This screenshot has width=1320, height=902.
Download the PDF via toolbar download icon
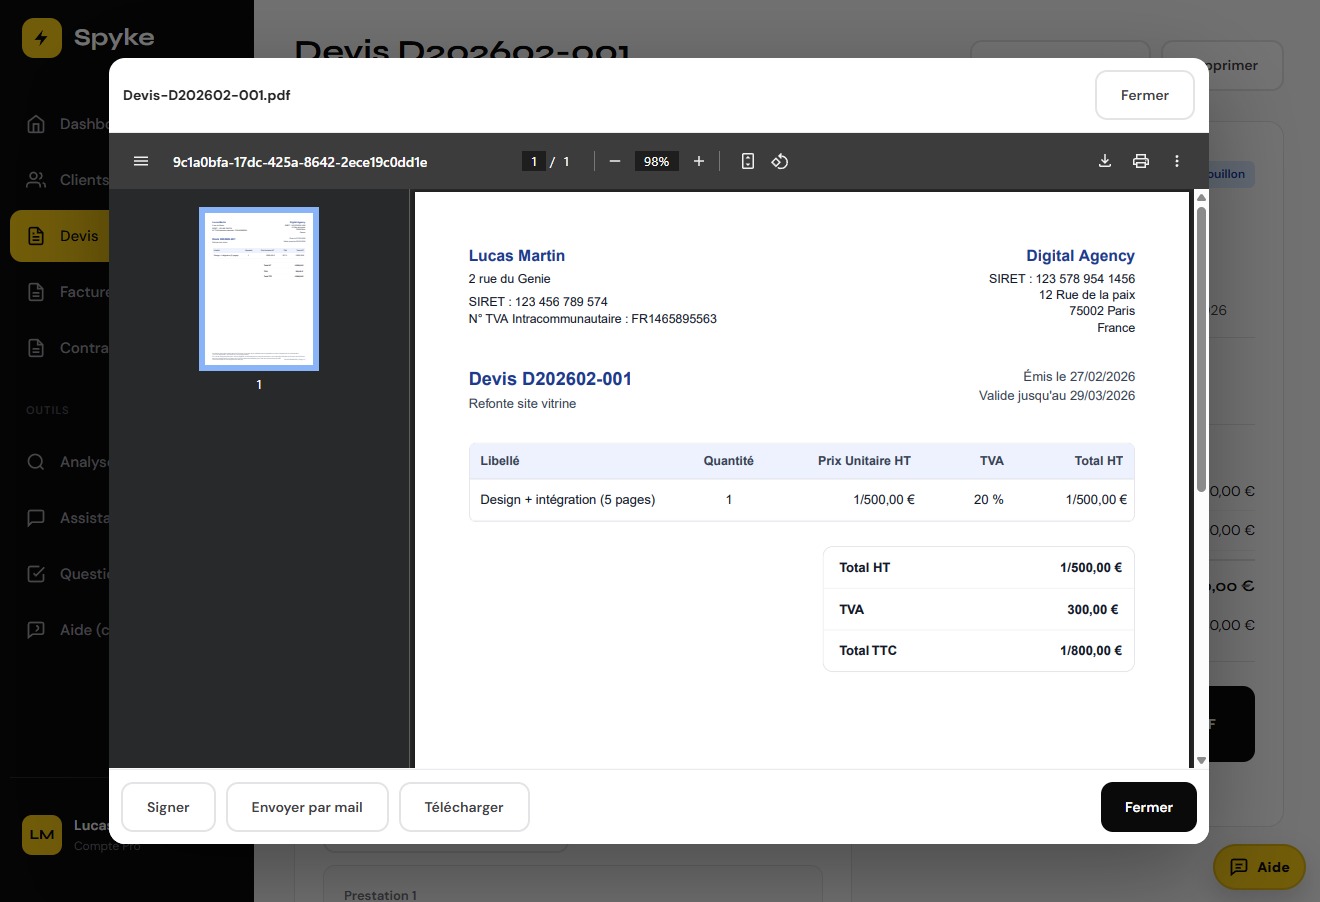pos(1105,161)
